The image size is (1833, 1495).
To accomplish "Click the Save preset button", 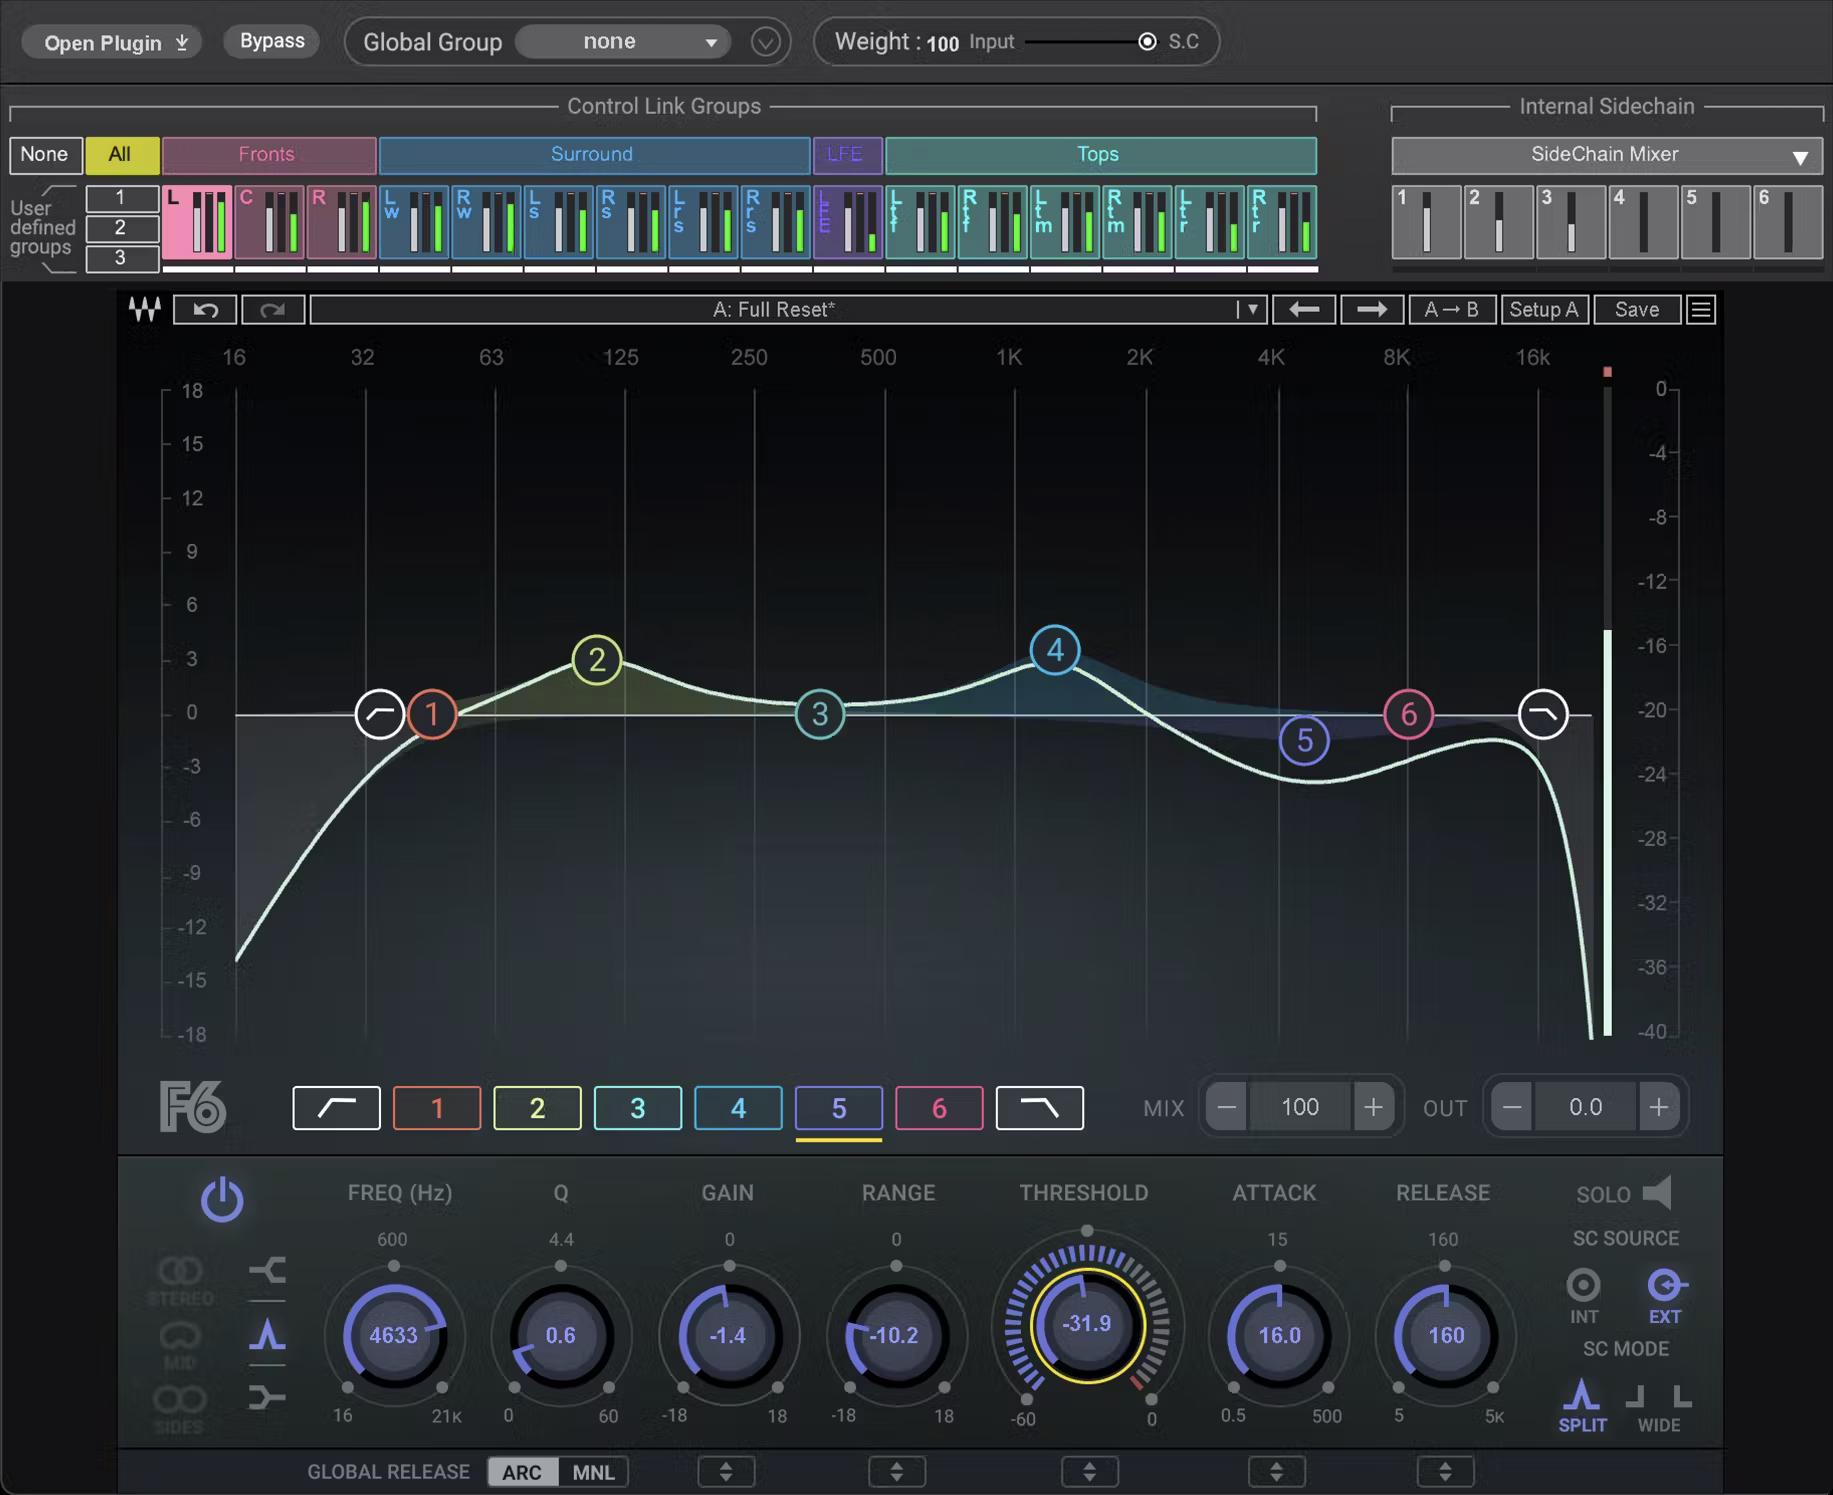I will point(1636,310).
